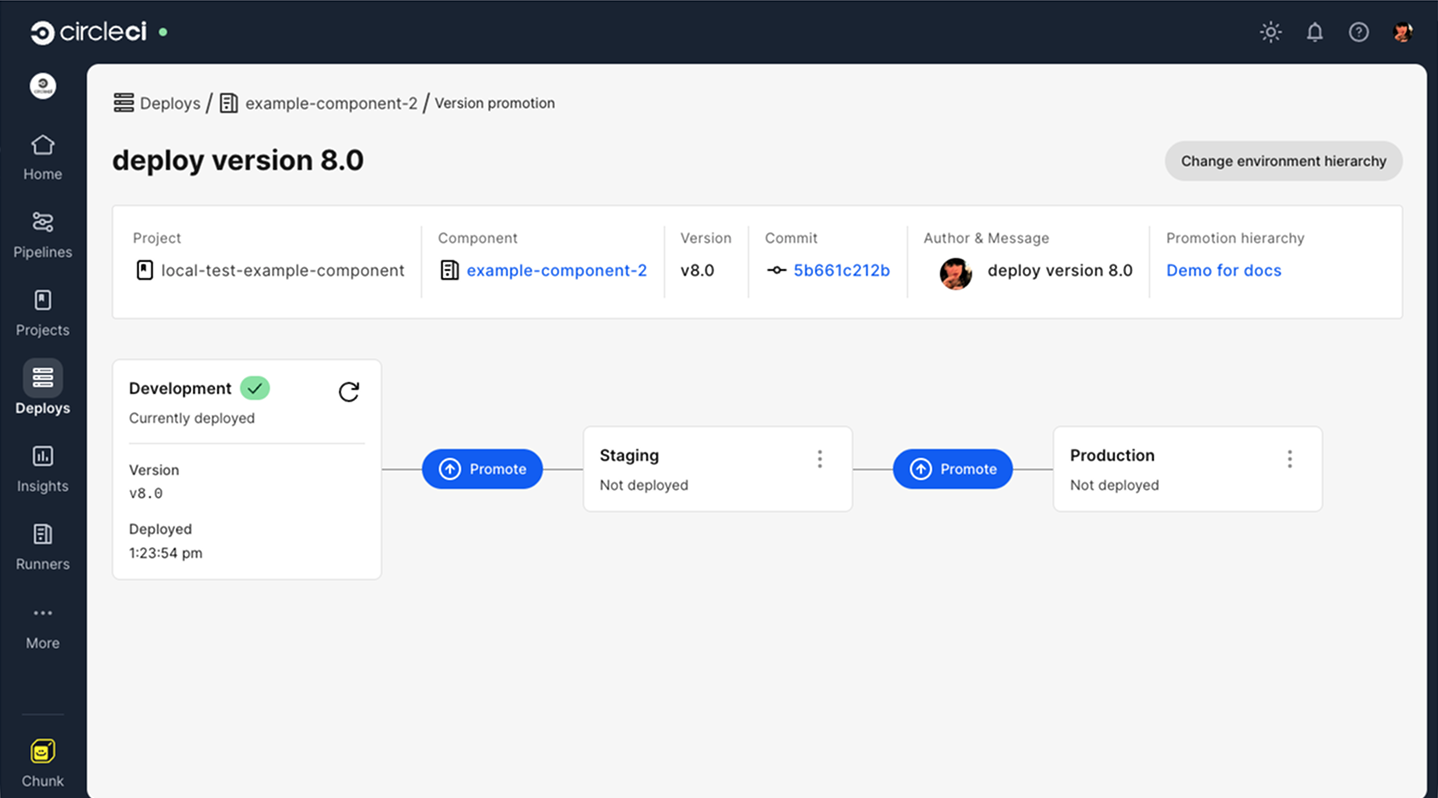
Task: Open the notifications bell
Action: 1314,31
